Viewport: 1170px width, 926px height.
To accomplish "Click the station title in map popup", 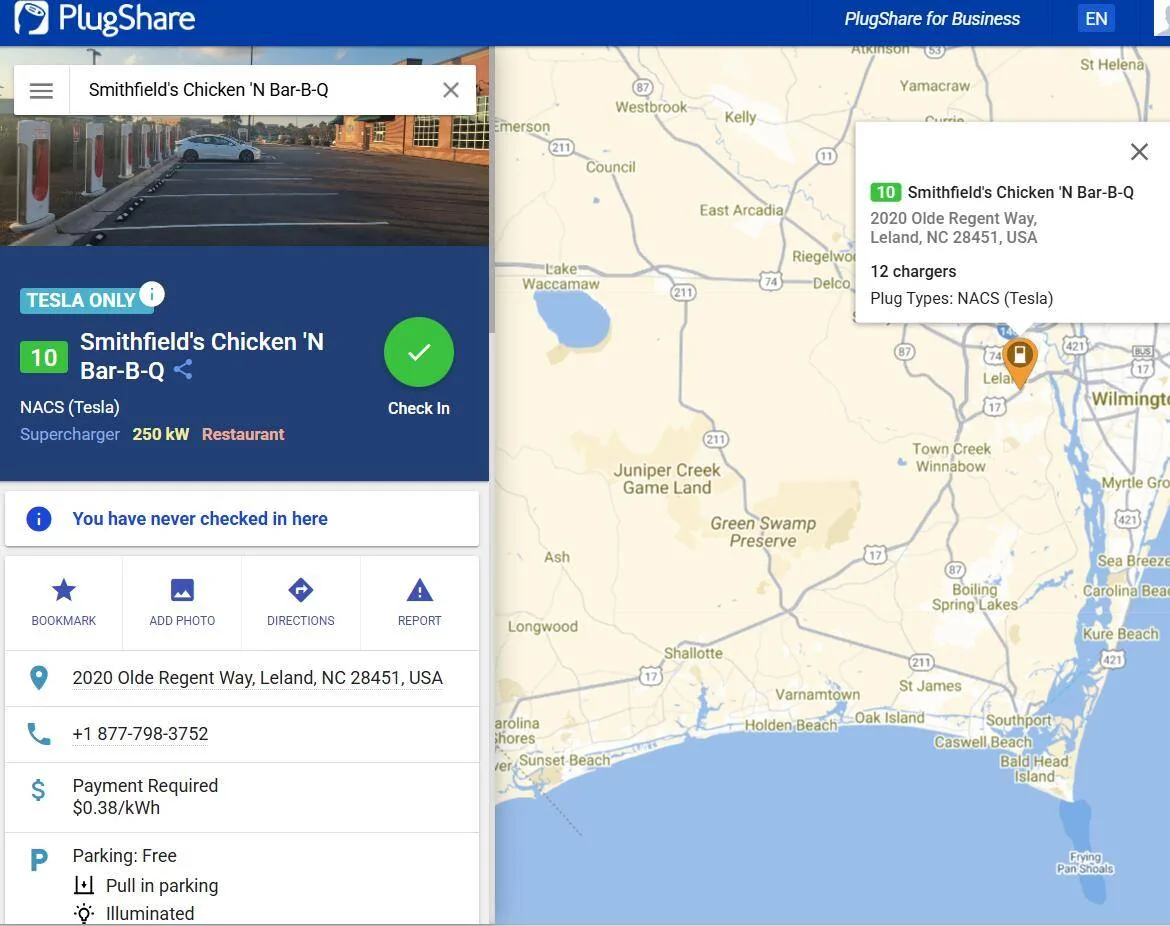I will coord(1020,193).
